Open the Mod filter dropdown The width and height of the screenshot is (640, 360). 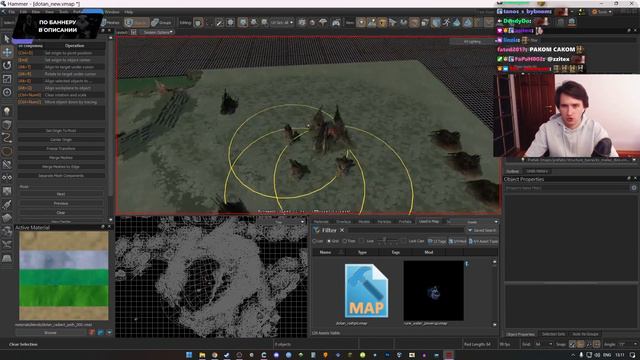tap(457, 241)
